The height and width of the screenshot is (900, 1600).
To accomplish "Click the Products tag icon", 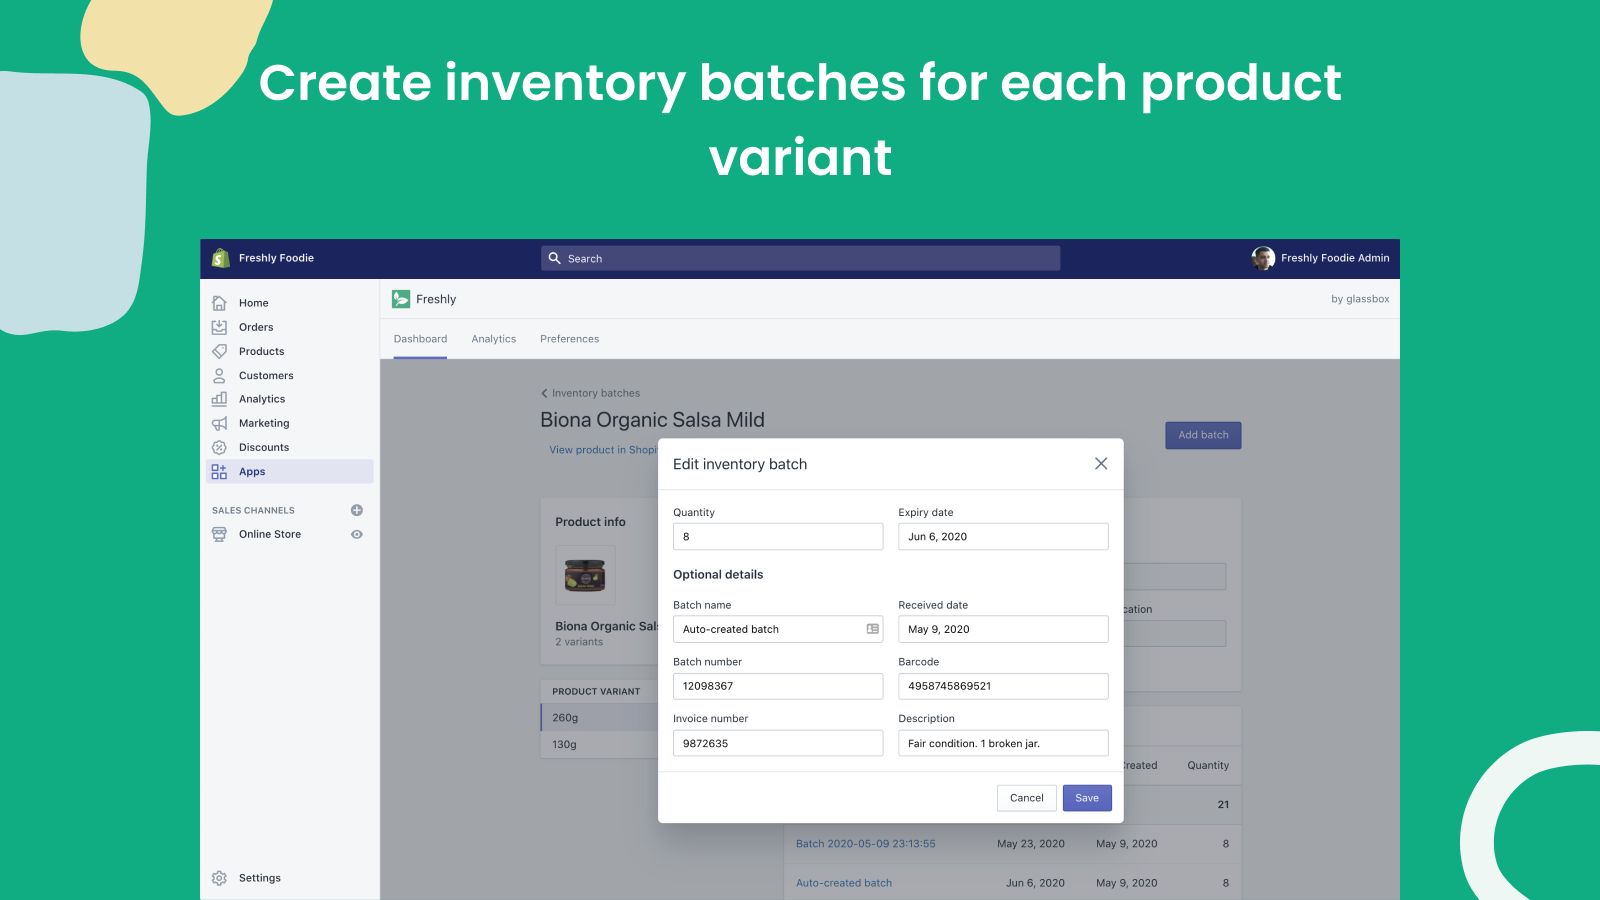I will (x=219, y=351).
